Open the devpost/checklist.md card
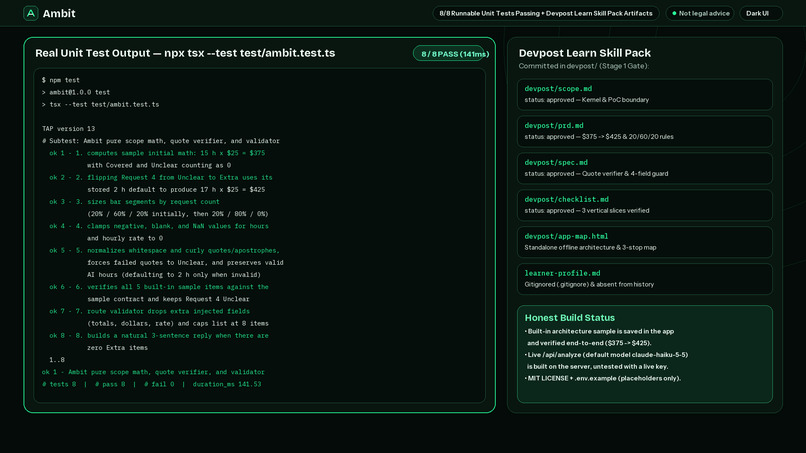The image size is (806, 453). (645, 205)
